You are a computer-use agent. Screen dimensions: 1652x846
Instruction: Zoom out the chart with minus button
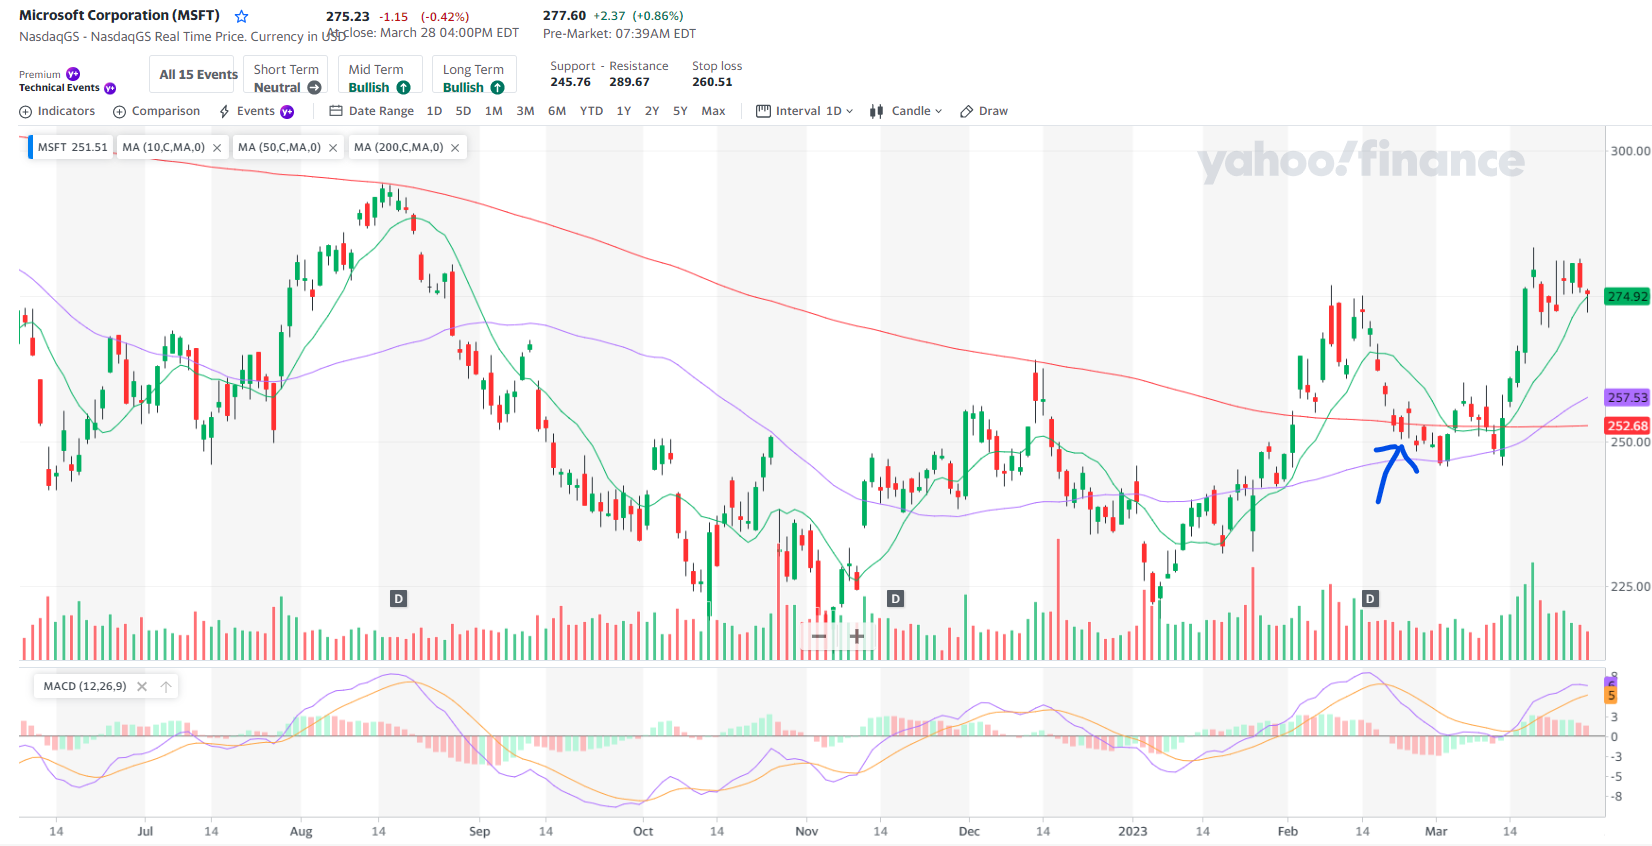[x=819, y=636]
